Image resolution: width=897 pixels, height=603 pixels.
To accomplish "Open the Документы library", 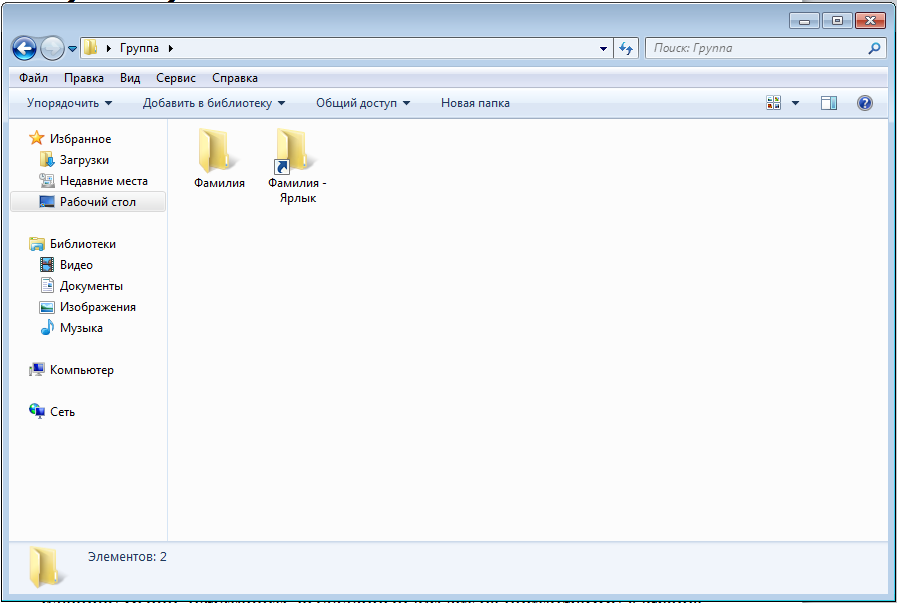I will click(x=91, y=286).
